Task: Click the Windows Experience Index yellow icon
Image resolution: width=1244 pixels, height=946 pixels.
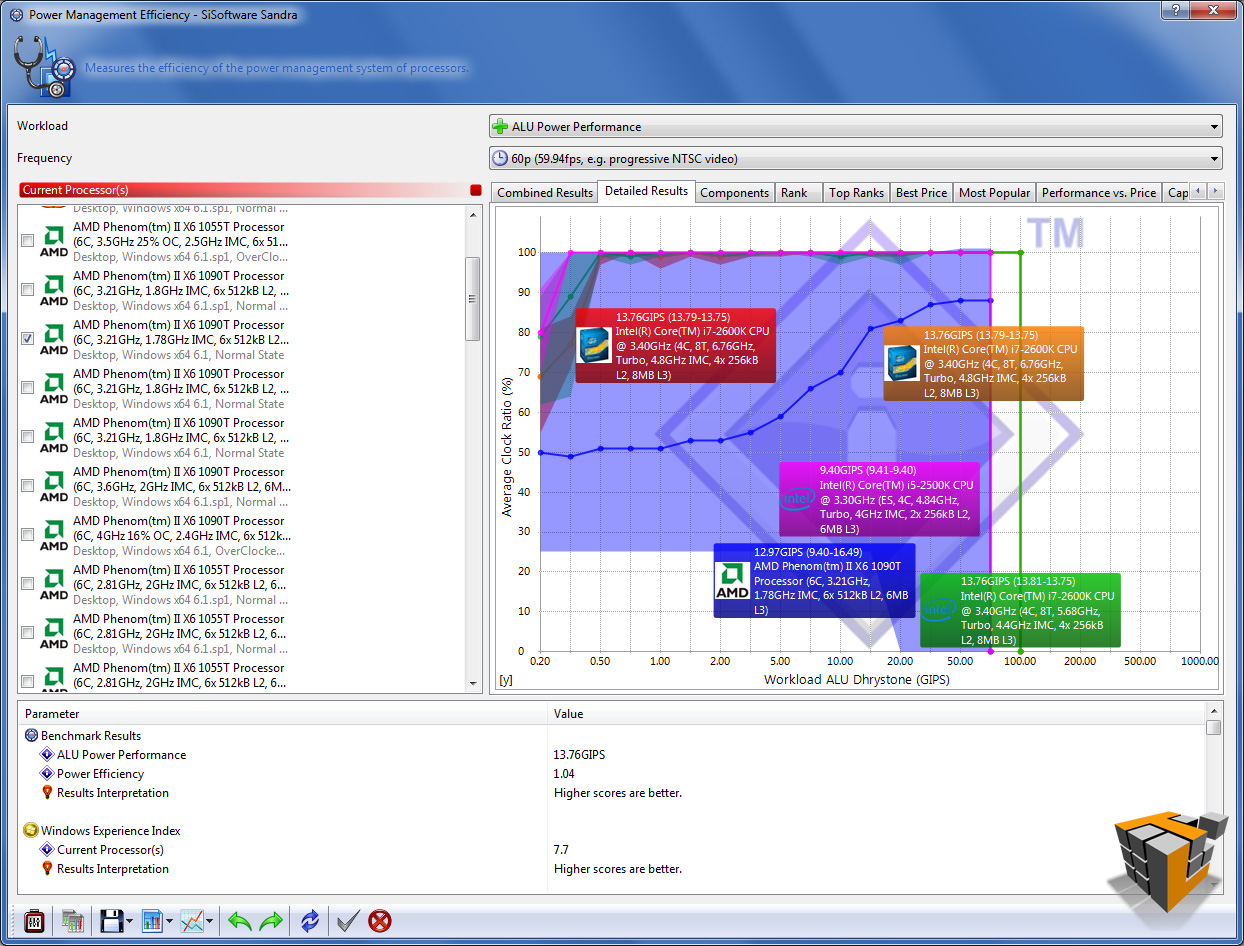Action: pos(31,831)
